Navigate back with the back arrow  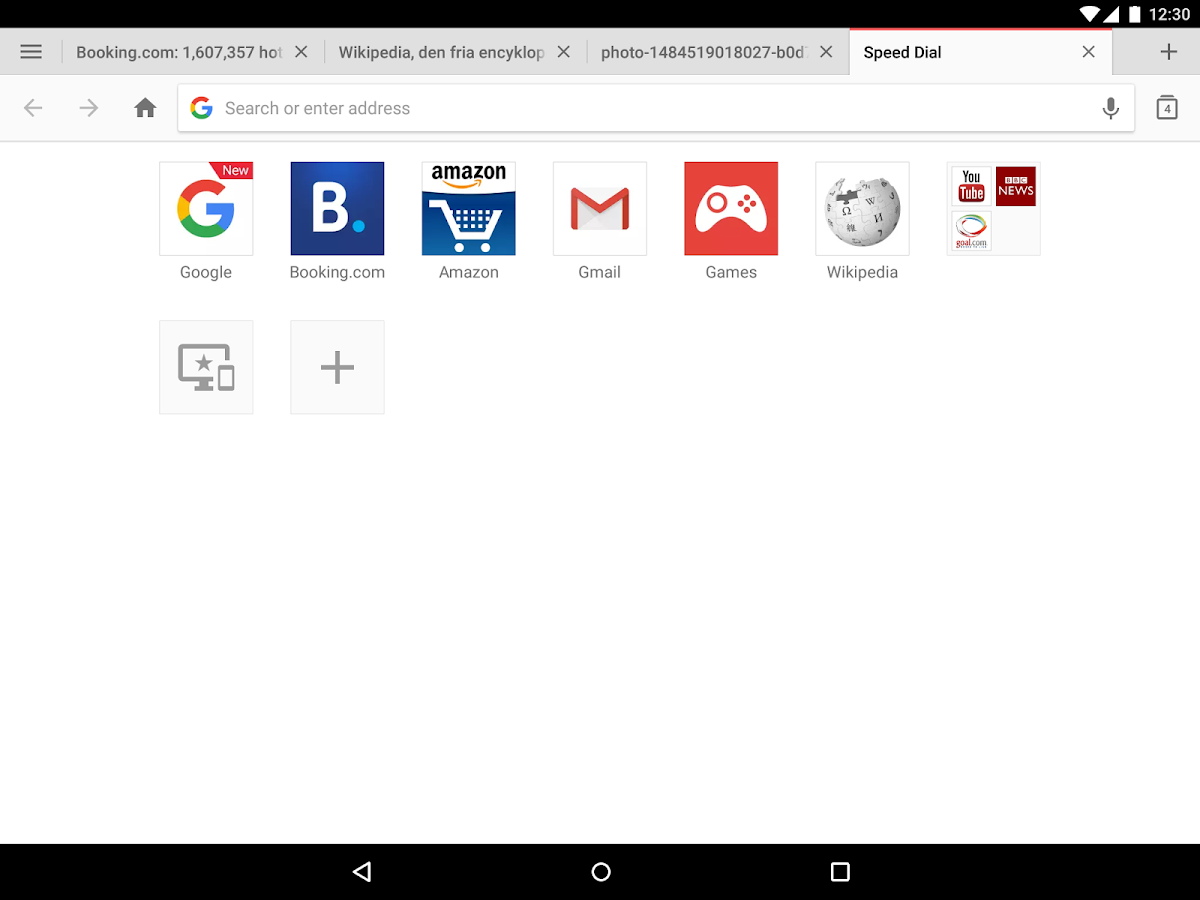point(33,108)
